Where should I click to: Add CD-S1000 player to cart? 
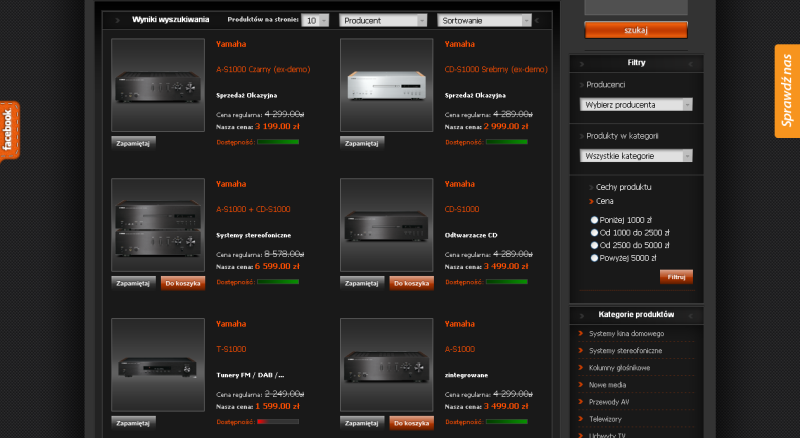point(411,283)
